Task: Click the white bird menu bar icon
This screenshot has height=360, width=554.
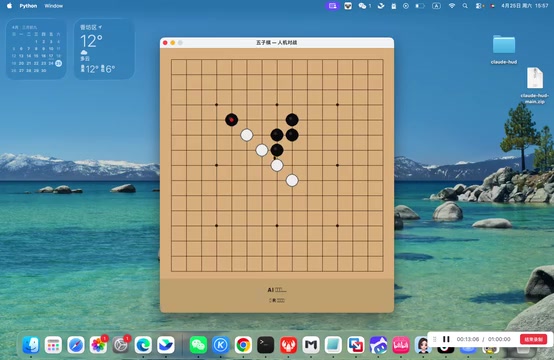Action: coord(381,6)
